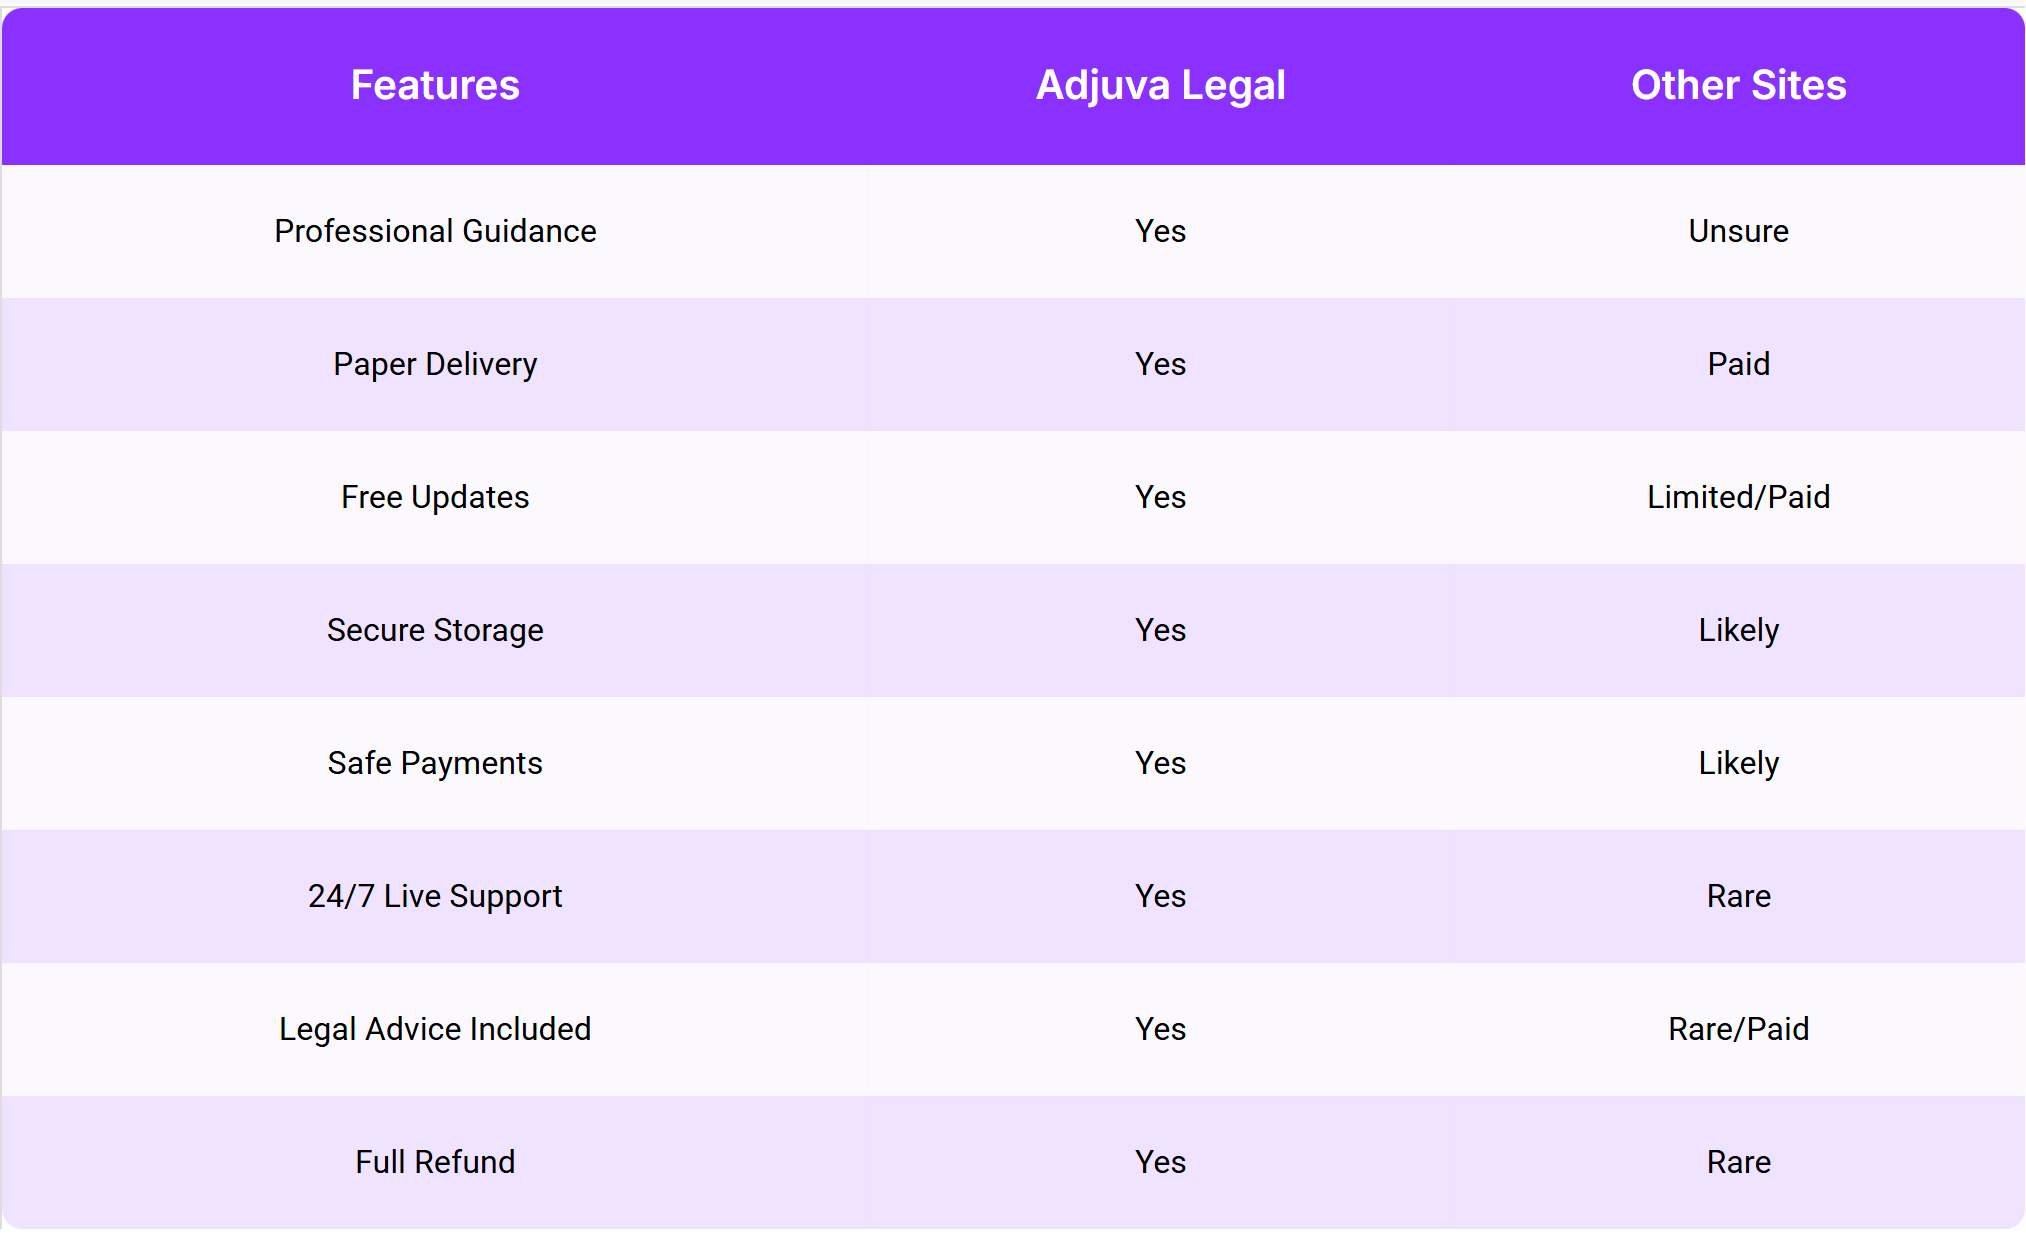Click Likely in the Secure Storage row
Screen dimensions: 2026x1237
point(1738,630)
